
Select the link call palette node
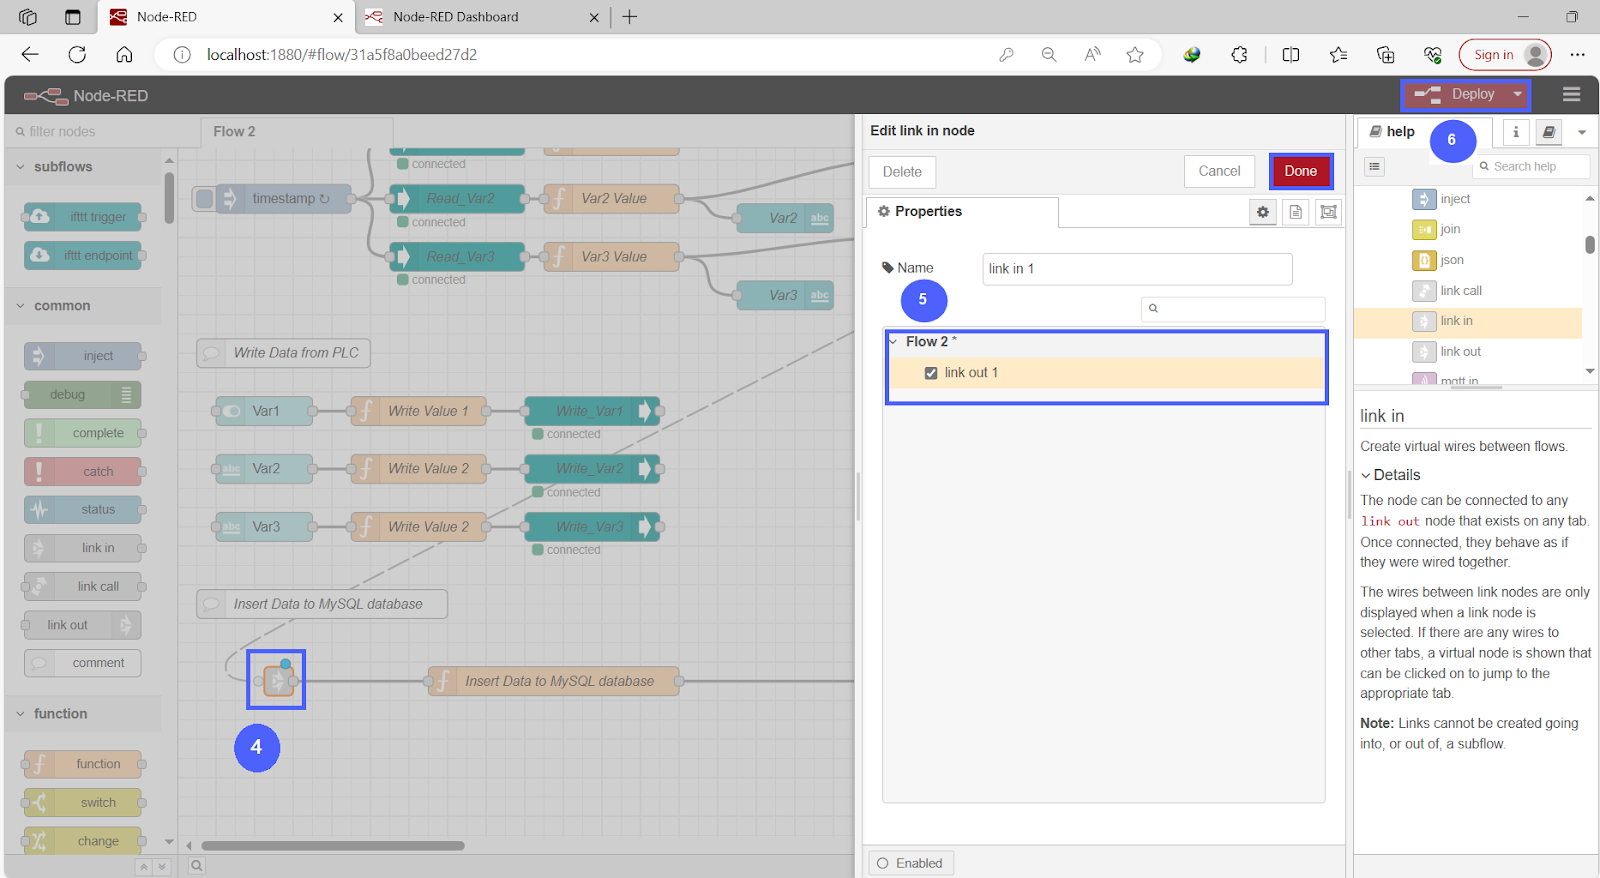[x=83, y=587]
